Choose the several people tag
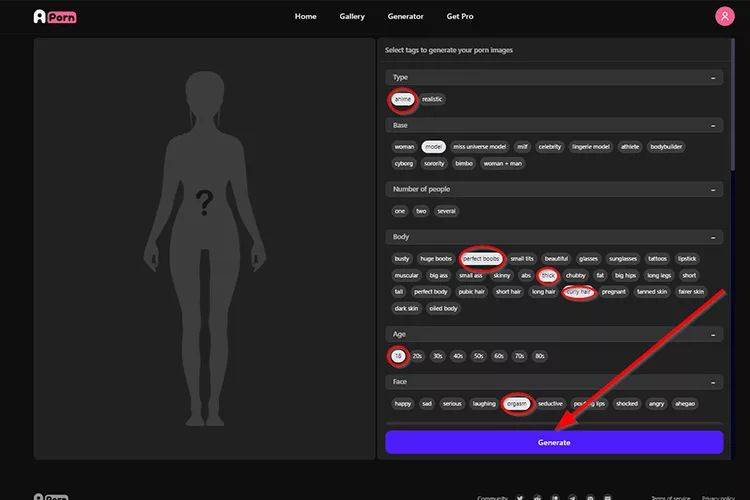This screenshot has height=500, width=750. pyautogui.click(x=446, y=211)
